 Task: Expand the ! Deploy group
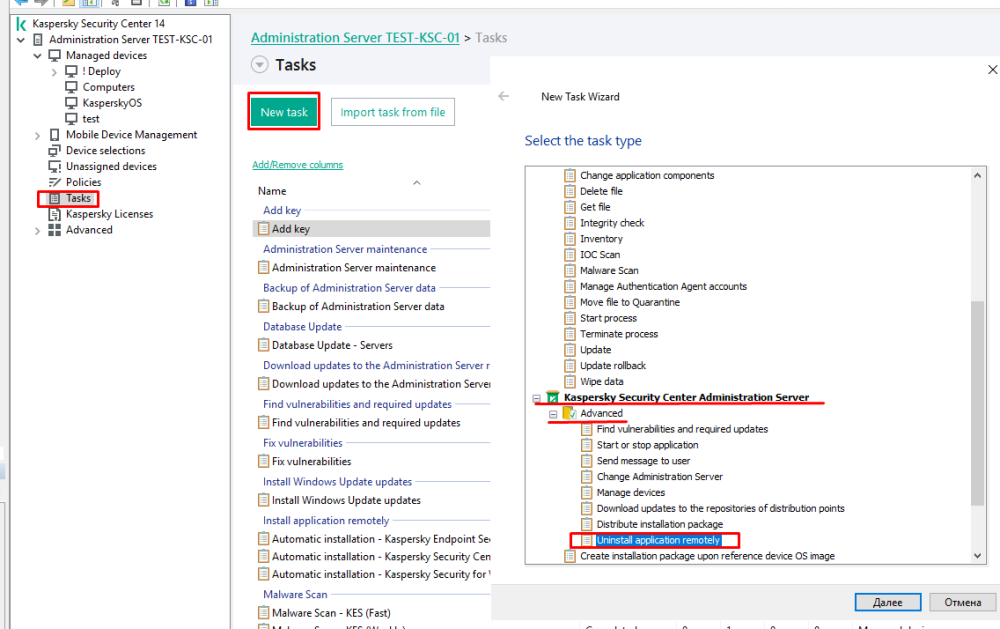54,72
